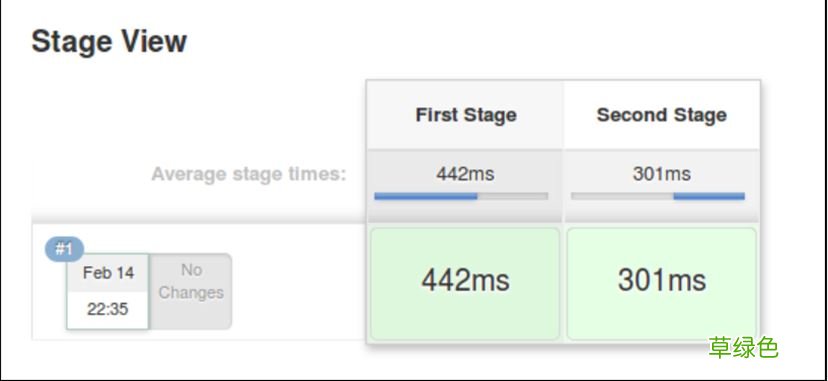
Task: Click the No Changes box for build #1
Action: point(191,291)
